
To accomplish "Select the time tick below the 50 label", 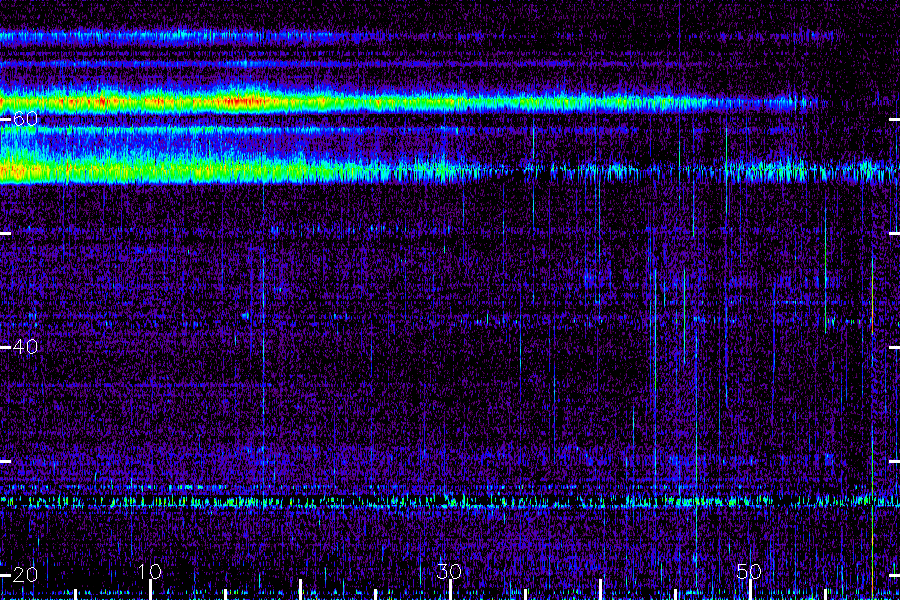I will click(750, 590).
